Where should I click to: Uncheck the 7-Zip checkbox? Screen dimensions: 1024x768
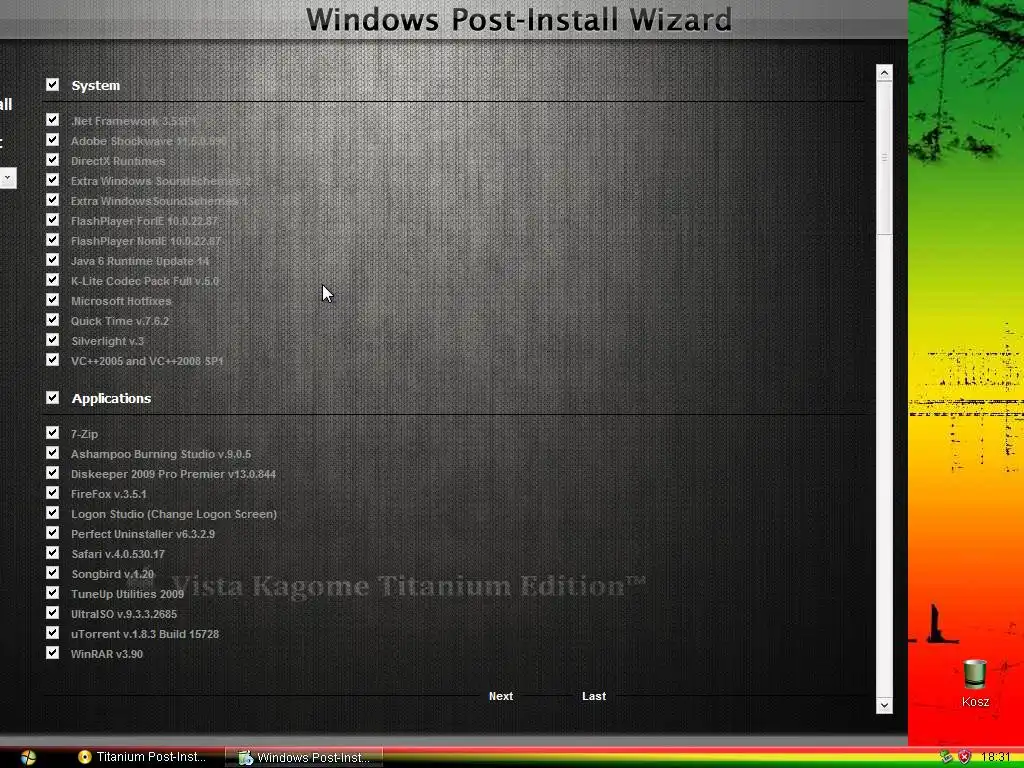(52, 433)
